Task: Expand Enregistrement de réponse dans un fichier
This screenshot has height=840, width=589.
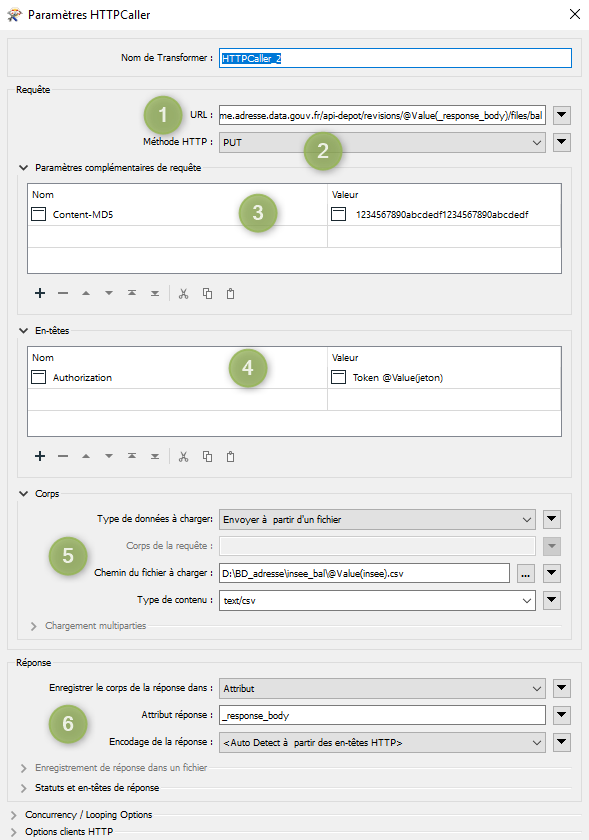Action: coord(23,768)
